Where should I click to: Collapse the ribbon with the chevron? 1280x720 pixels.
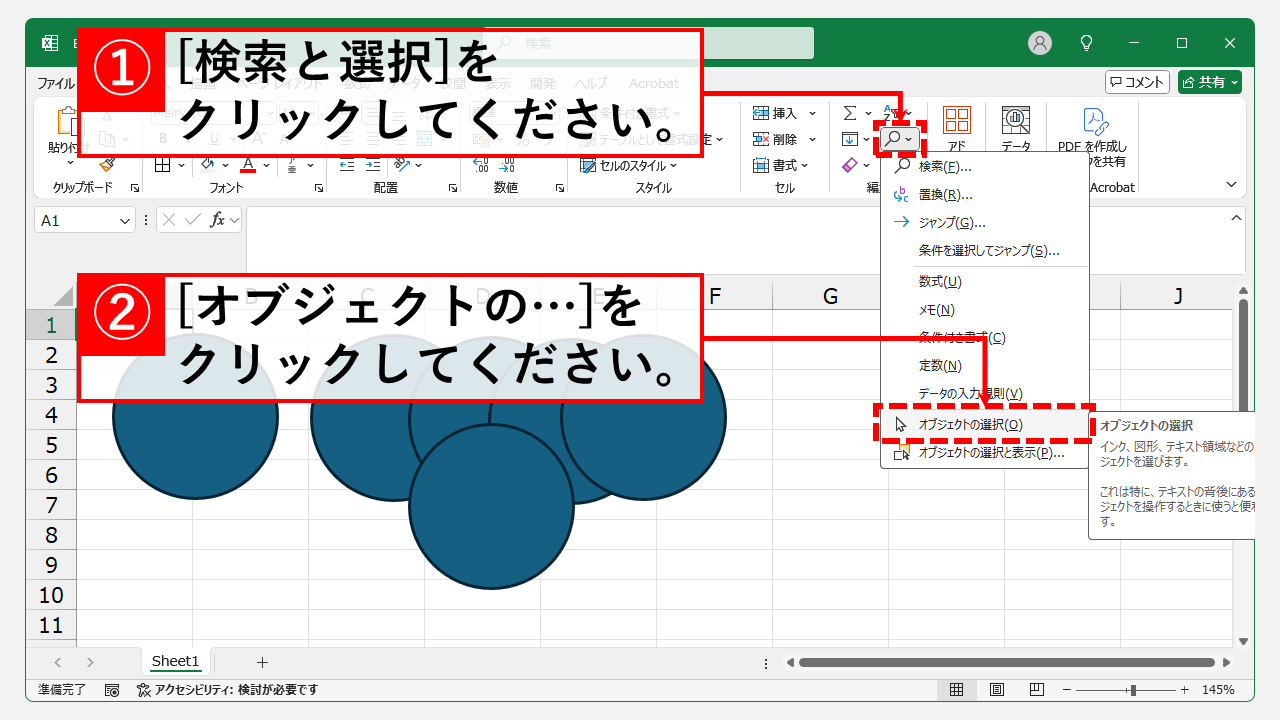coord(1232,185)
